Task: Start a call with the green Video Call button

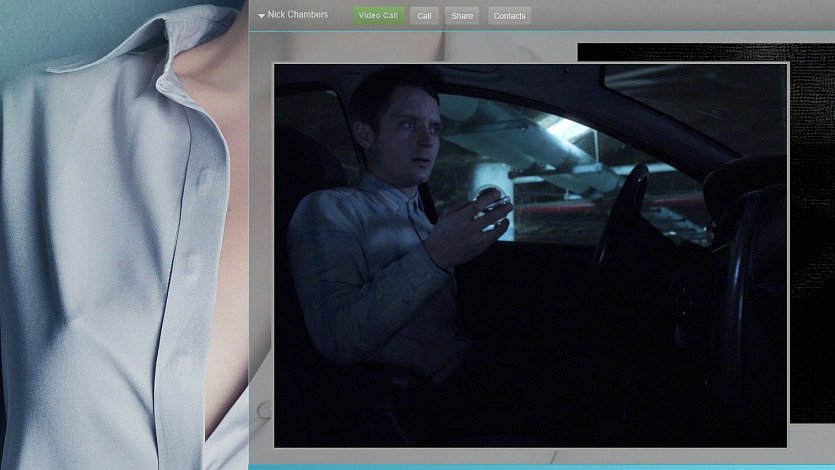Action: 378,16
